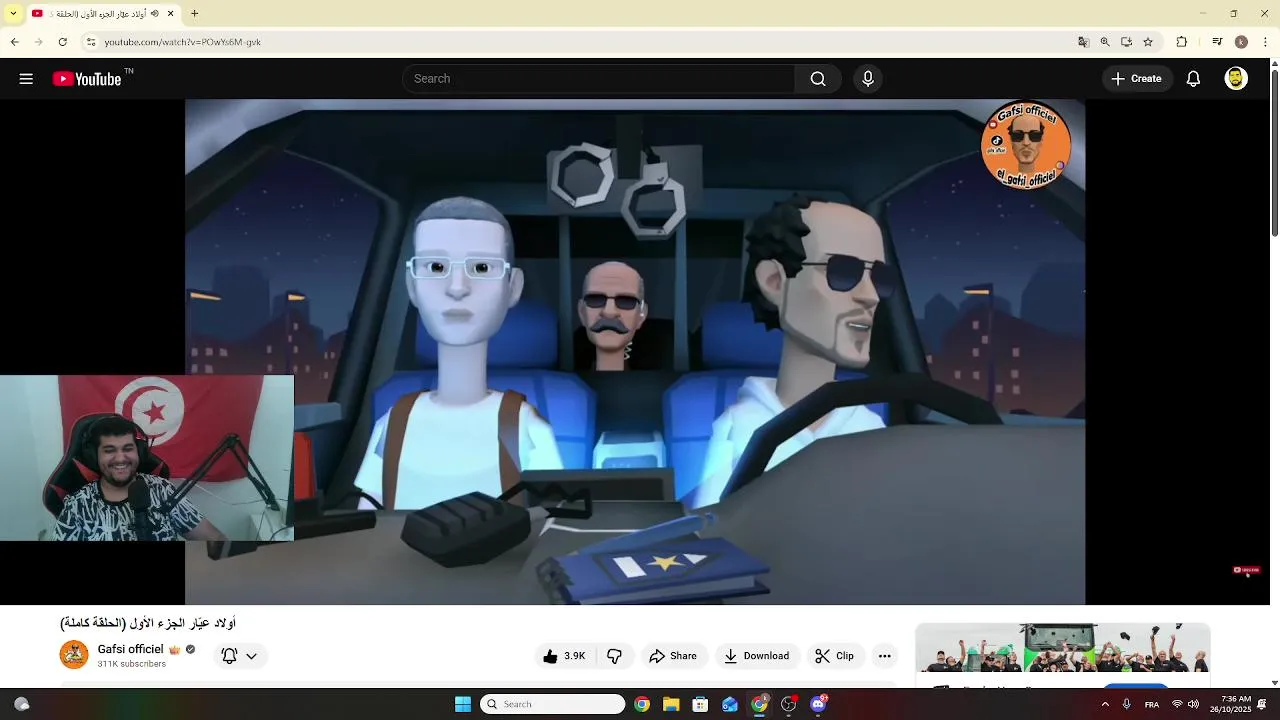Screen dimensions: 1280x720
Task: Go back using browser back arrow
Action: click(15, 42)
